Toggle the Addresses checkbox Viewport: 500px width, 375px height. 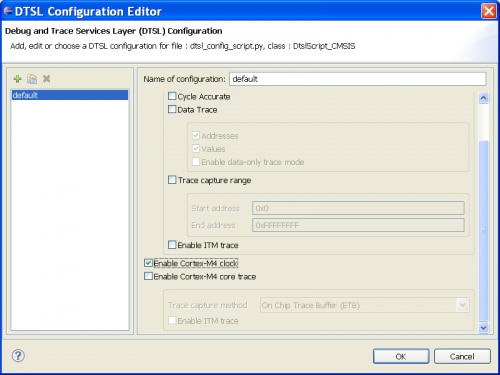coord(196,135)
